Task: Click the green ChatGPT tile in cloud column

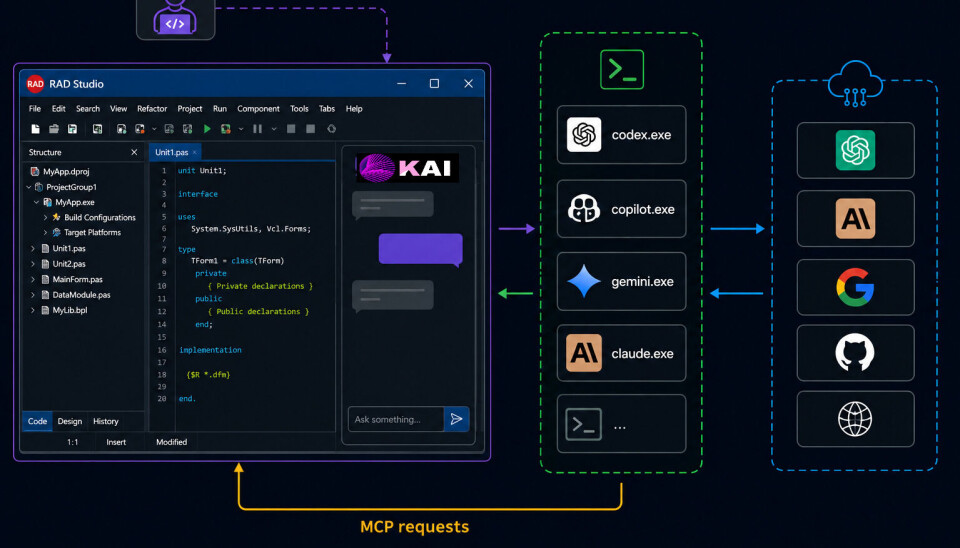Action: [x=855, y=150]
